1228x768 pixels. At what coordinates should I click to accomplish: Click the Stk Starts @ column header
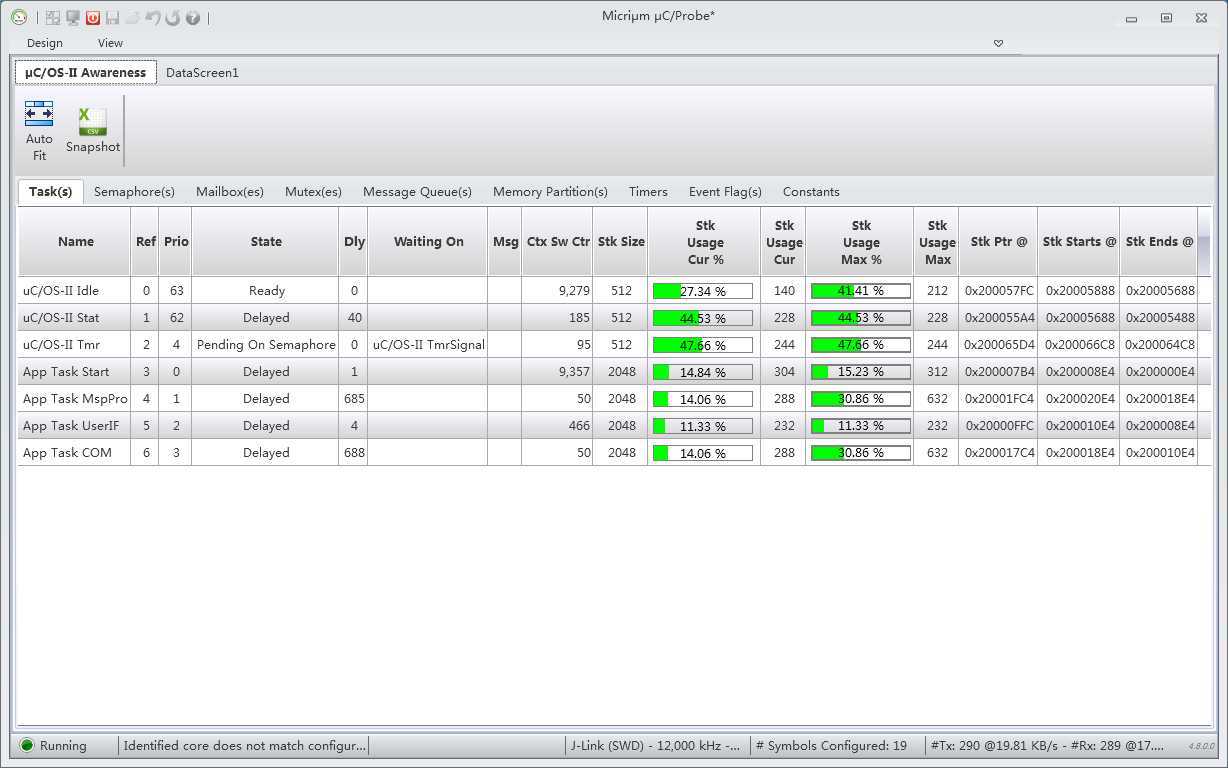(1079, 242)
